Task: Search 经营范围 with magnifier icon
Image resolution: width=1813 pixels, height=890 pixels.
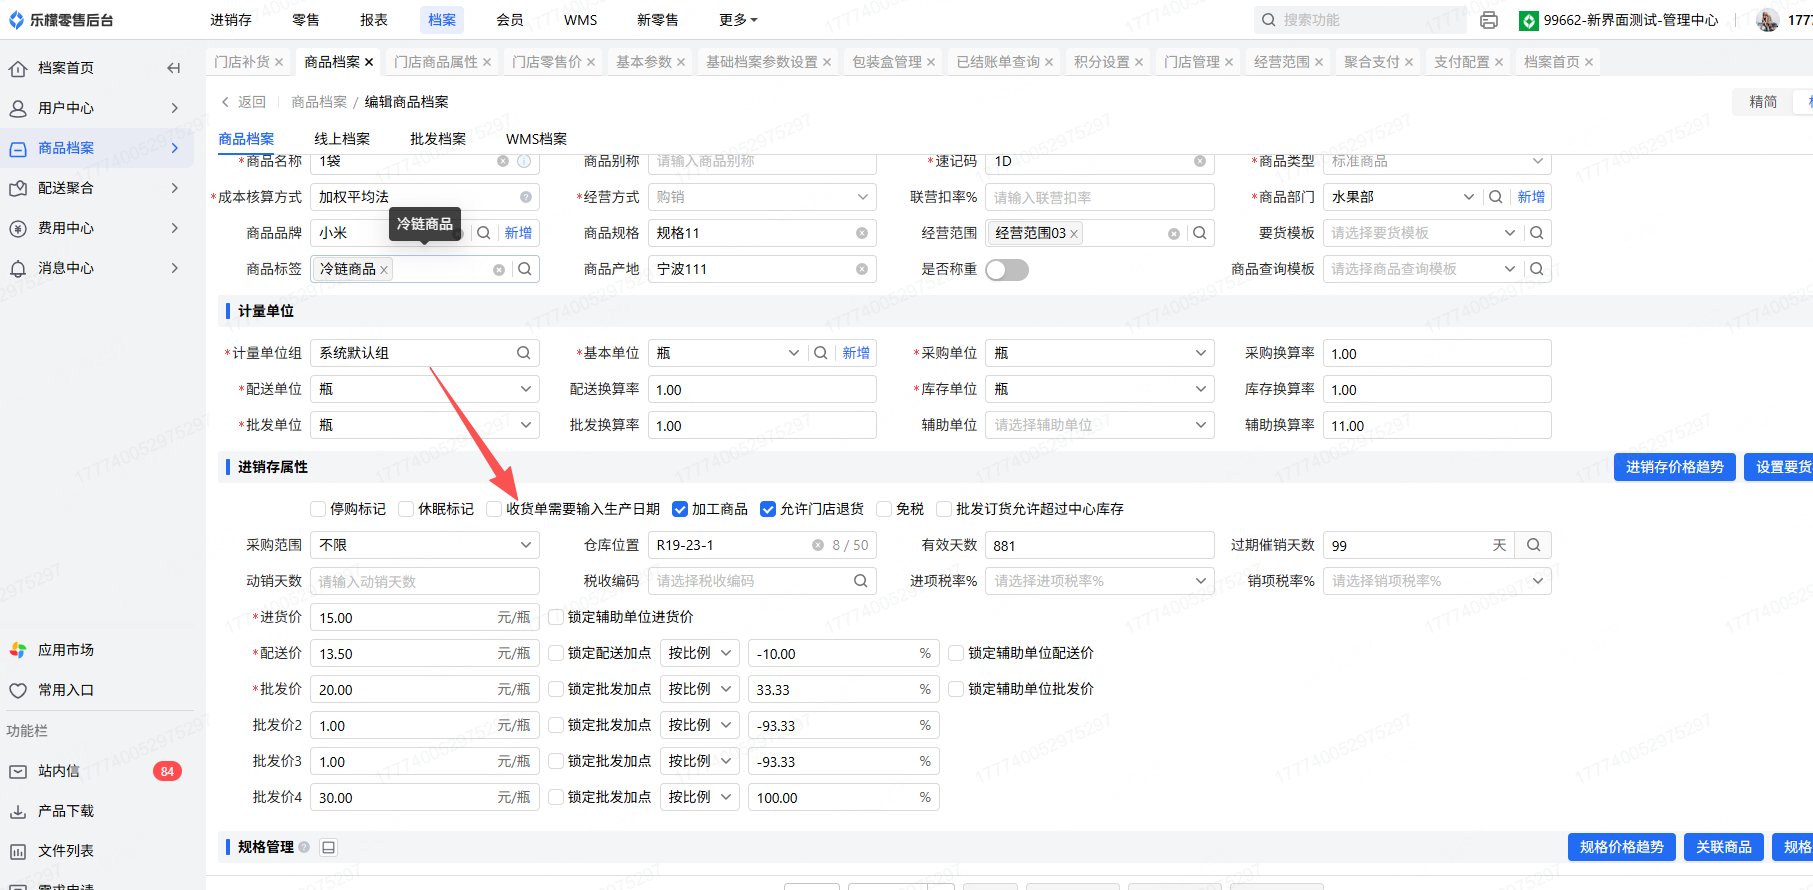Action: [x=1200, y=233]
